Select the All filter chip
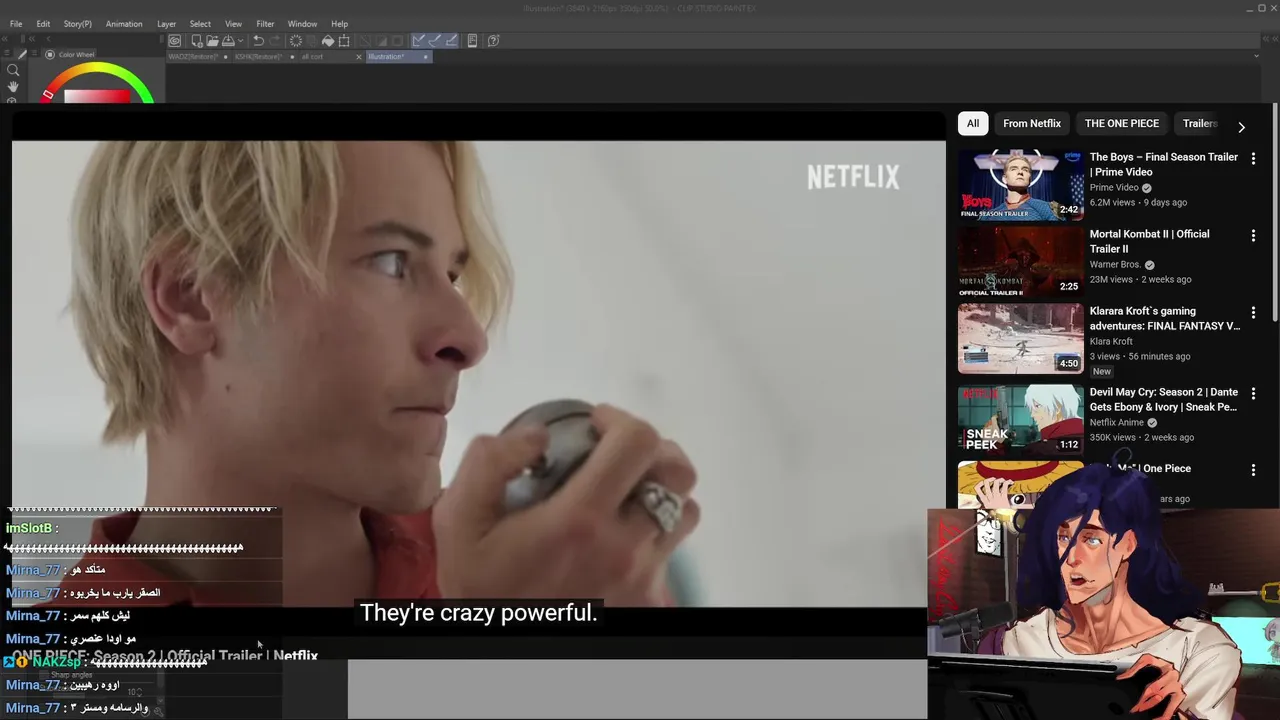Viewport: 1280px width, 720px height. click(973, 123)
